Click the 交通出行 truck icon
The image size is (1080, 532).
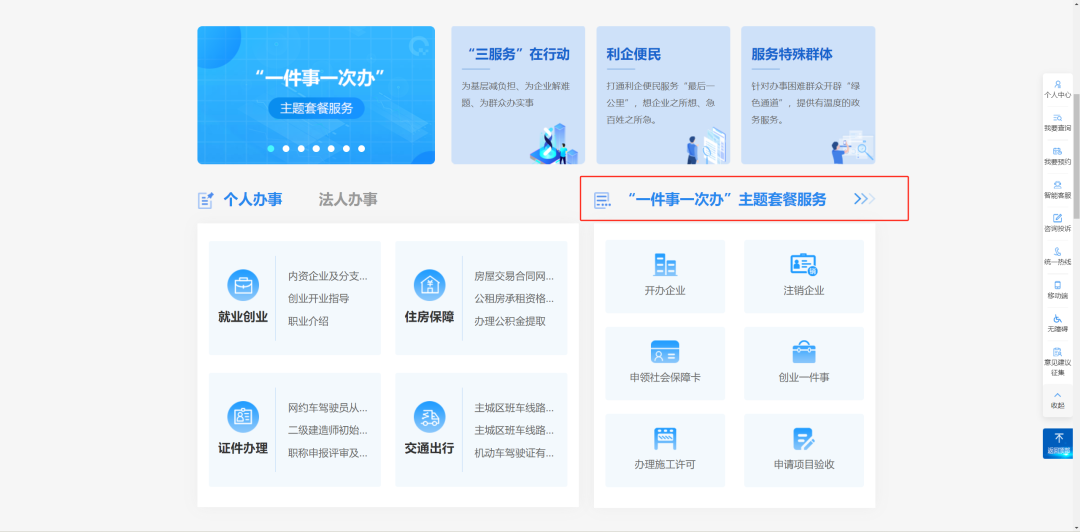[x=429, y=417]
